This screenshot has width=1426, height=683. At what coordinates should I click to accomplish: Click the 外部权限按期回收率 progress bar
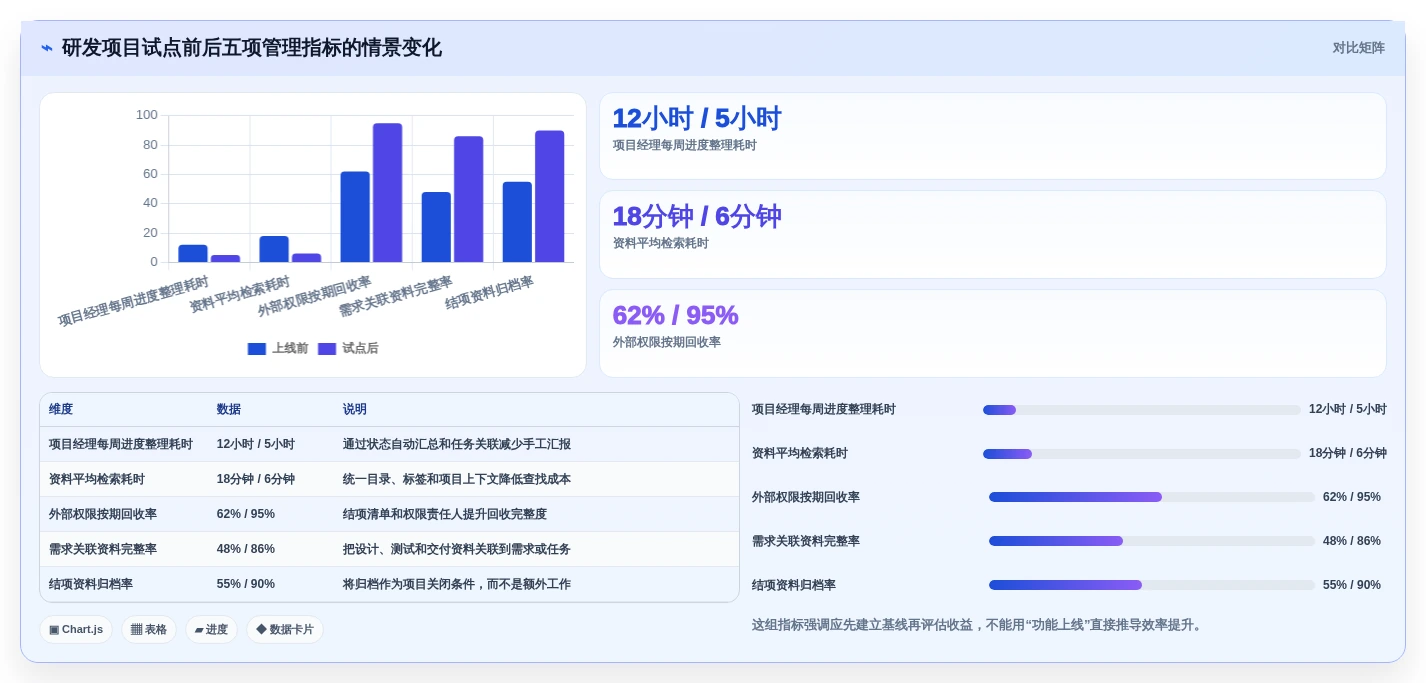1151,497
